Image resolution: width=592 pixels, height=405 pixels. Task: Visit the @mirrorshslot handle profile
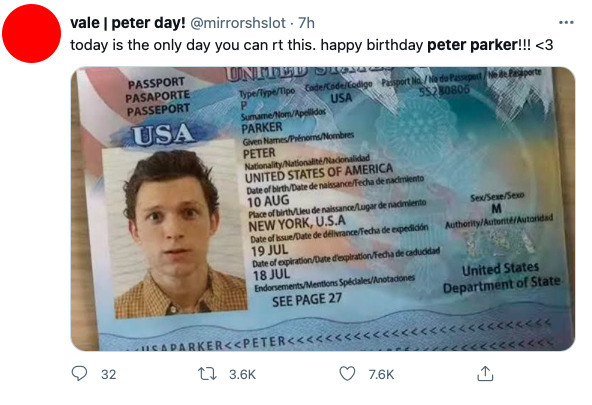(238, 23)
